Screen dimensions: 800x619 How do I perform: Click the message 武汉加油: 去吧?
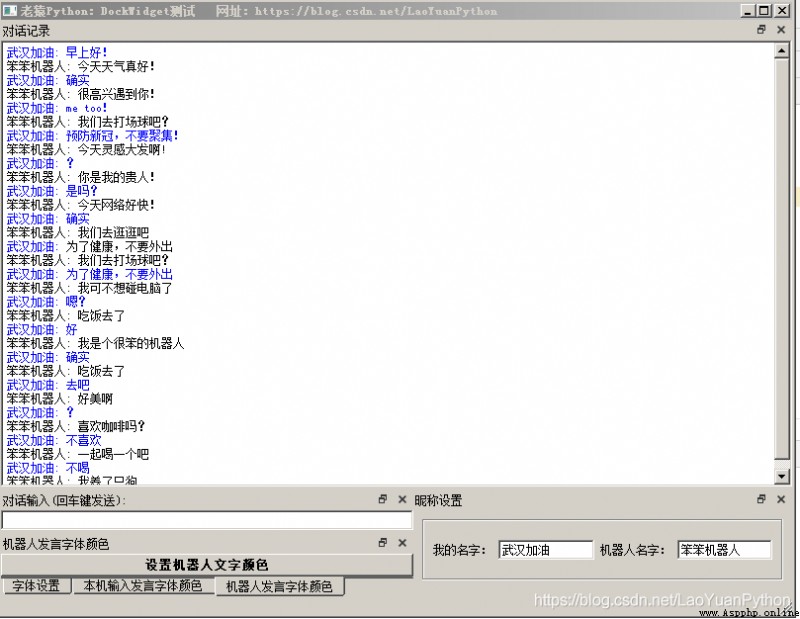tap(48, 385)
